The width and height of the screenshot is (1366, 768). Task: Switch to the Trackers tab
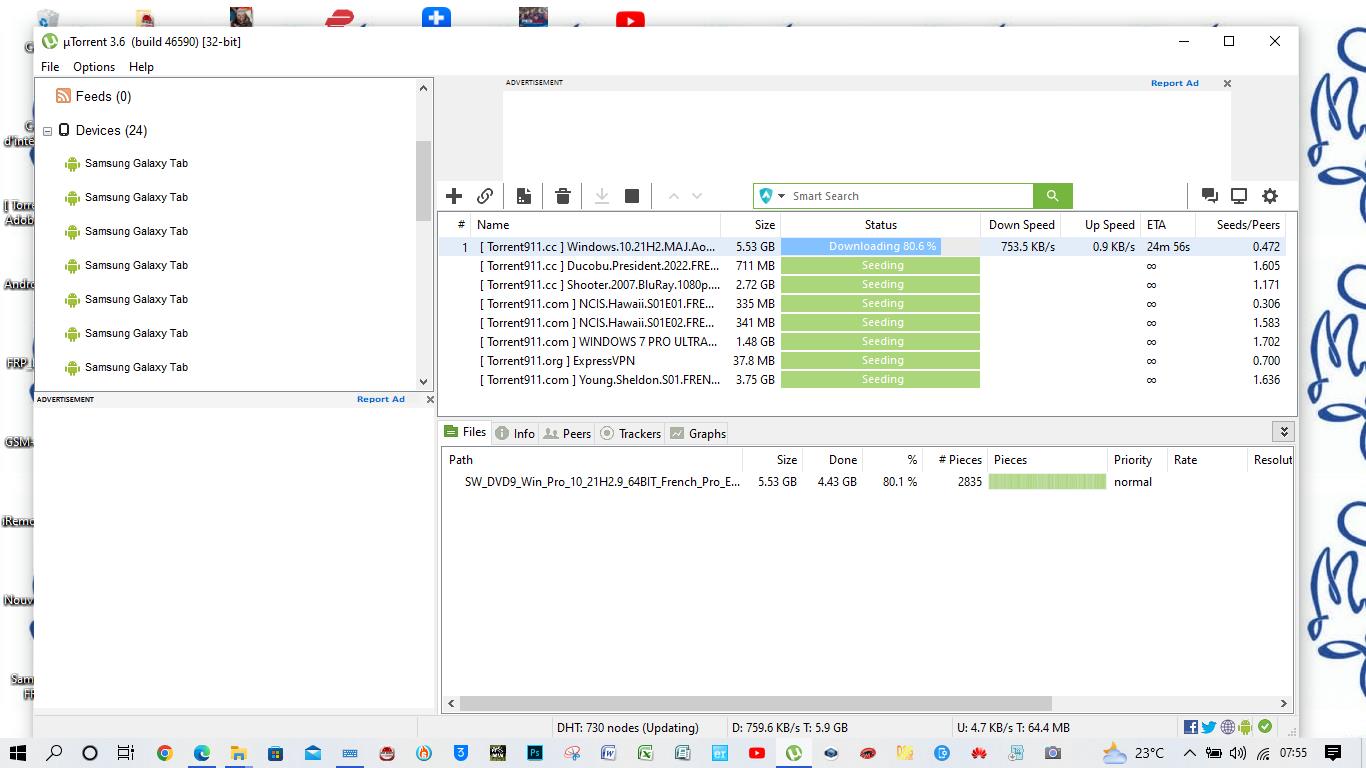pyautogui.click(x=630, y=433)
